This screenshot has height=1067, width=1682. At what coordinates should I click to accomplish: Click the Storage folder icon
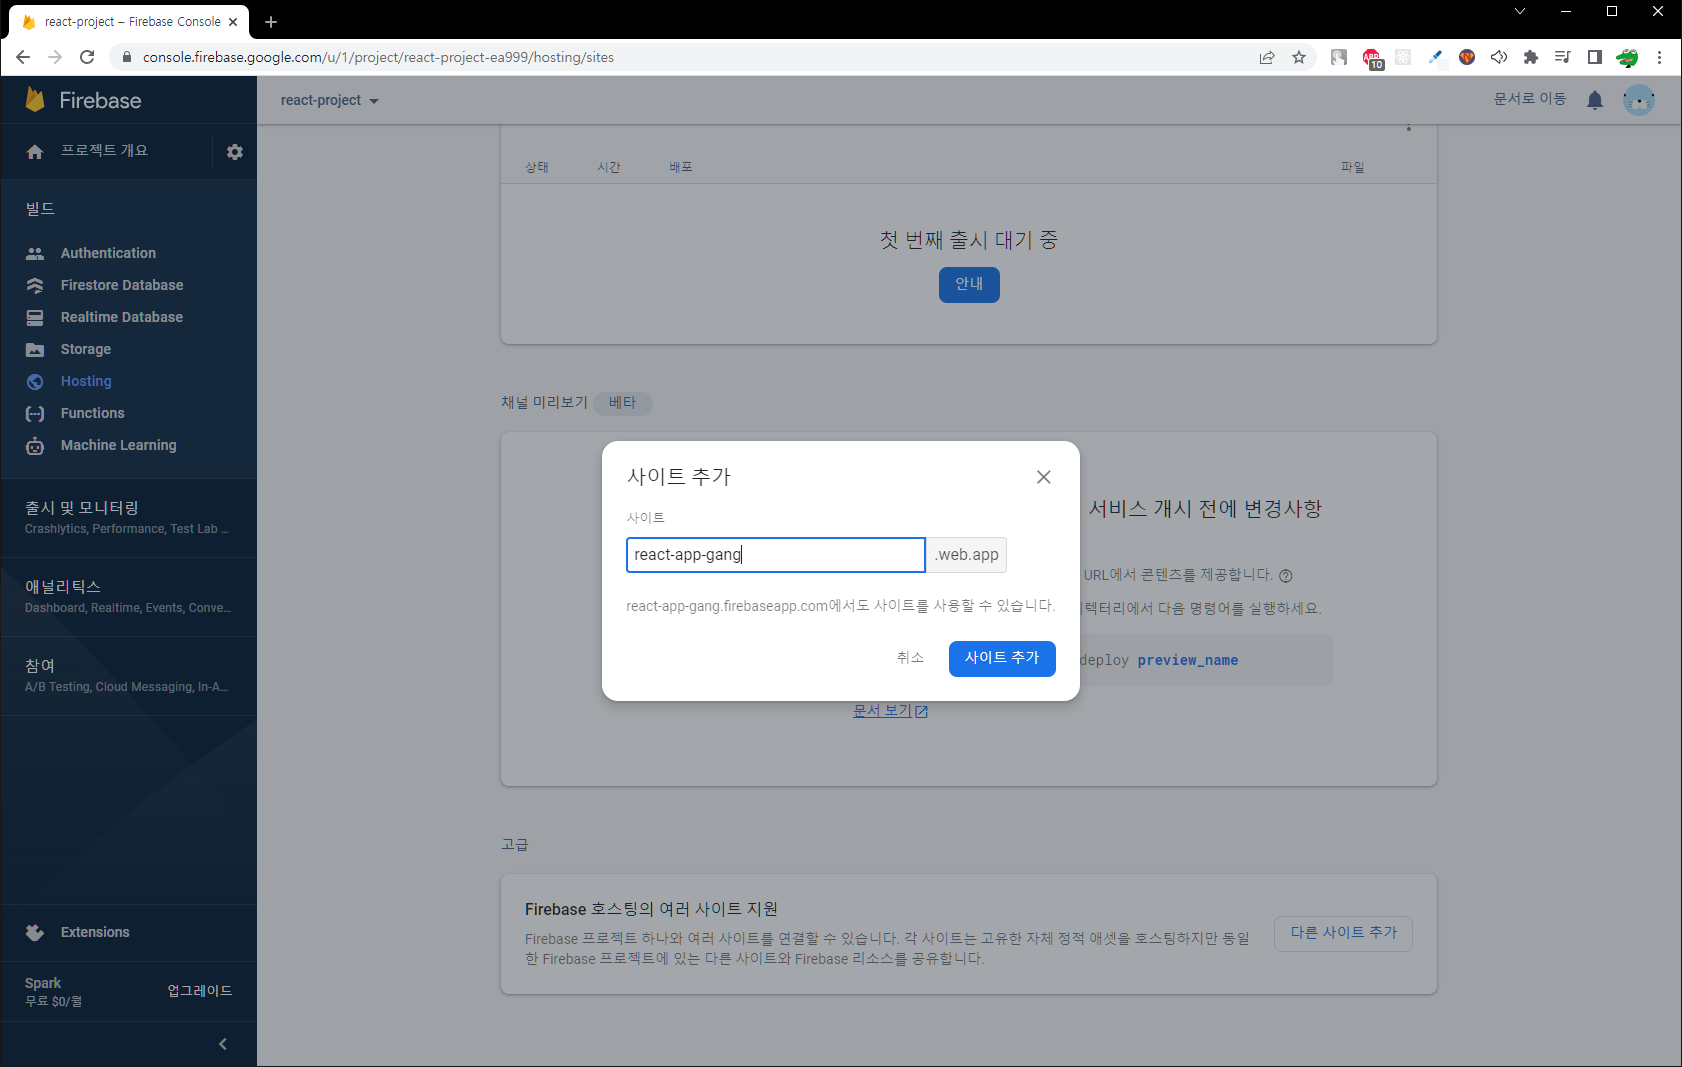35,350
